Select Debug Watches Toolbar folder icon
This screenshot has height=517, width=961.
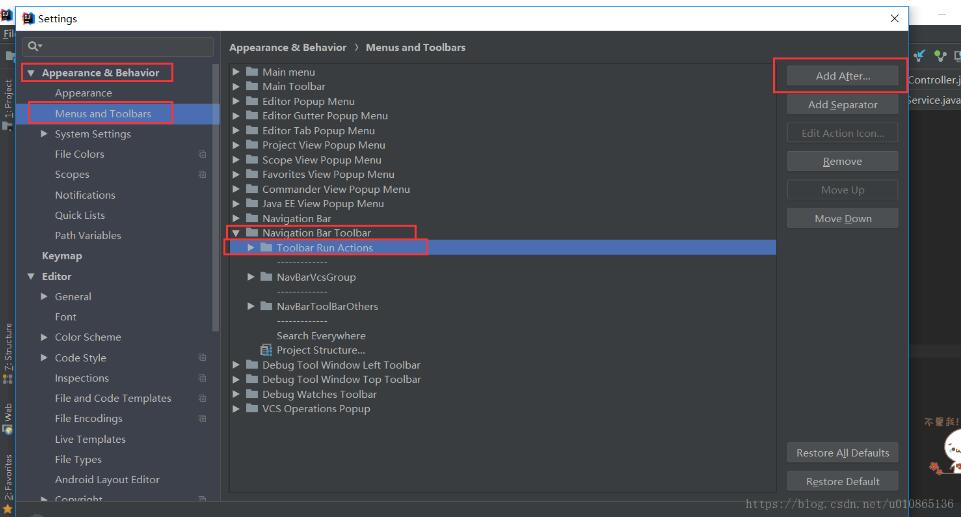coord(252,394)
